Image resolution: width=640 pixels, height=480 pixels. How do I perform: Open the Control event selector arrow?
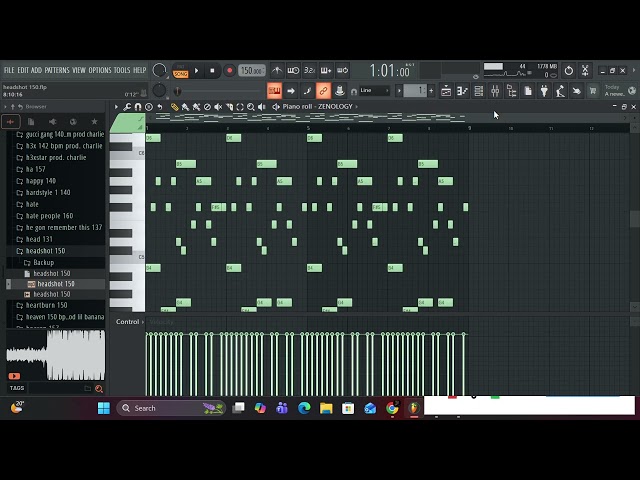coord(143,322)
